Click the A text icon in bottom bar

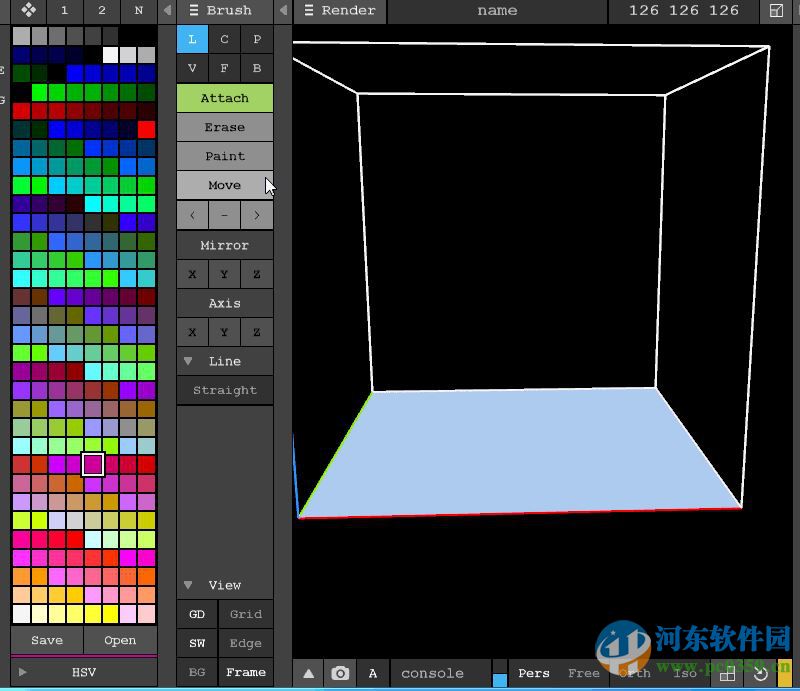click(x=372, y=673)
